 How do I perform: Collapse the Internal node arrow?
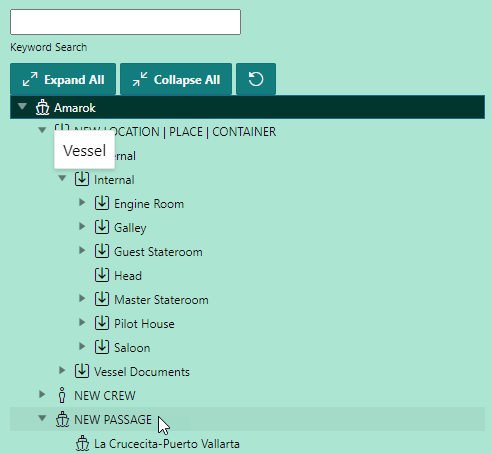click(x=62, y=178)
